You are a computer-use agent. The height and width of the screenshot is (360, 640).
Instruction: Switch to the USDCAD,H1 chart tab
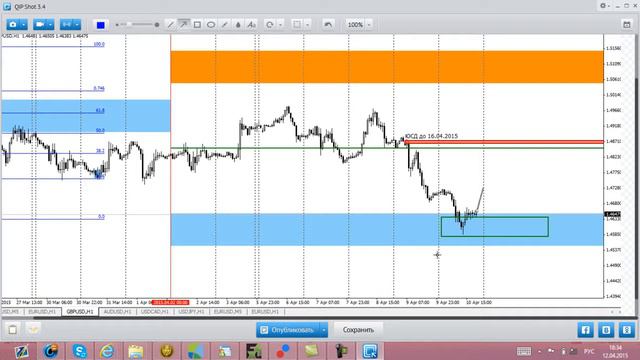coord(155,311)
